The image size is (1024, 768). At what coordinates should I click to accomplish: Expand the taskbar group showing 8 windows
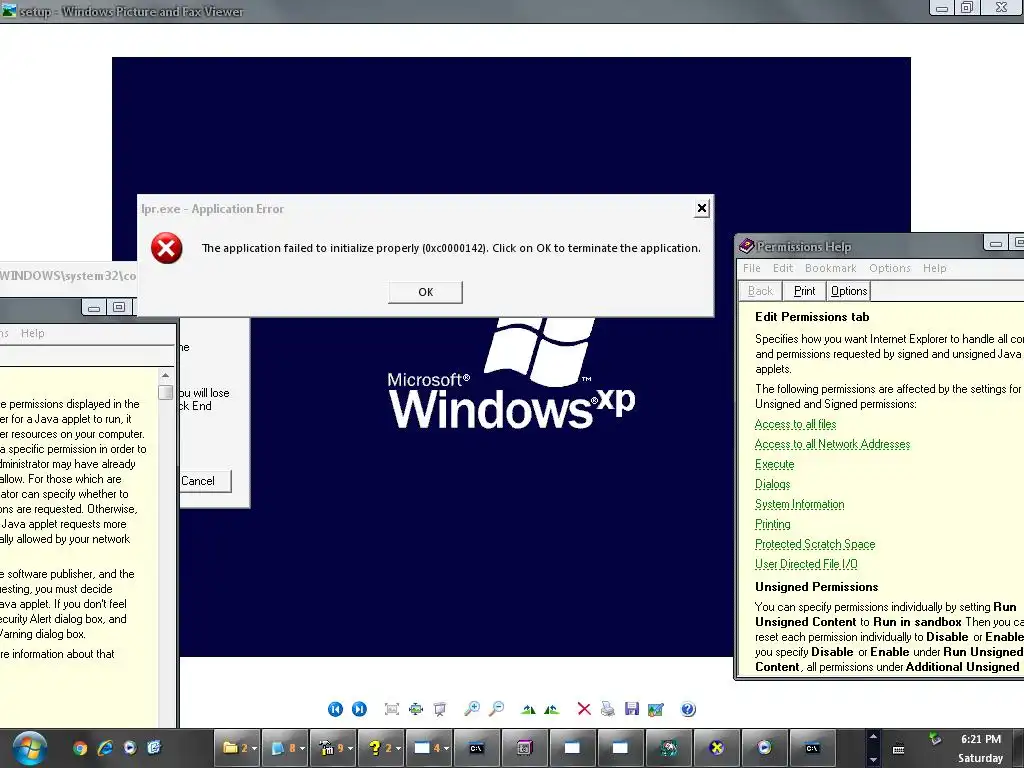pyautogui.click(x=285, y=748)
